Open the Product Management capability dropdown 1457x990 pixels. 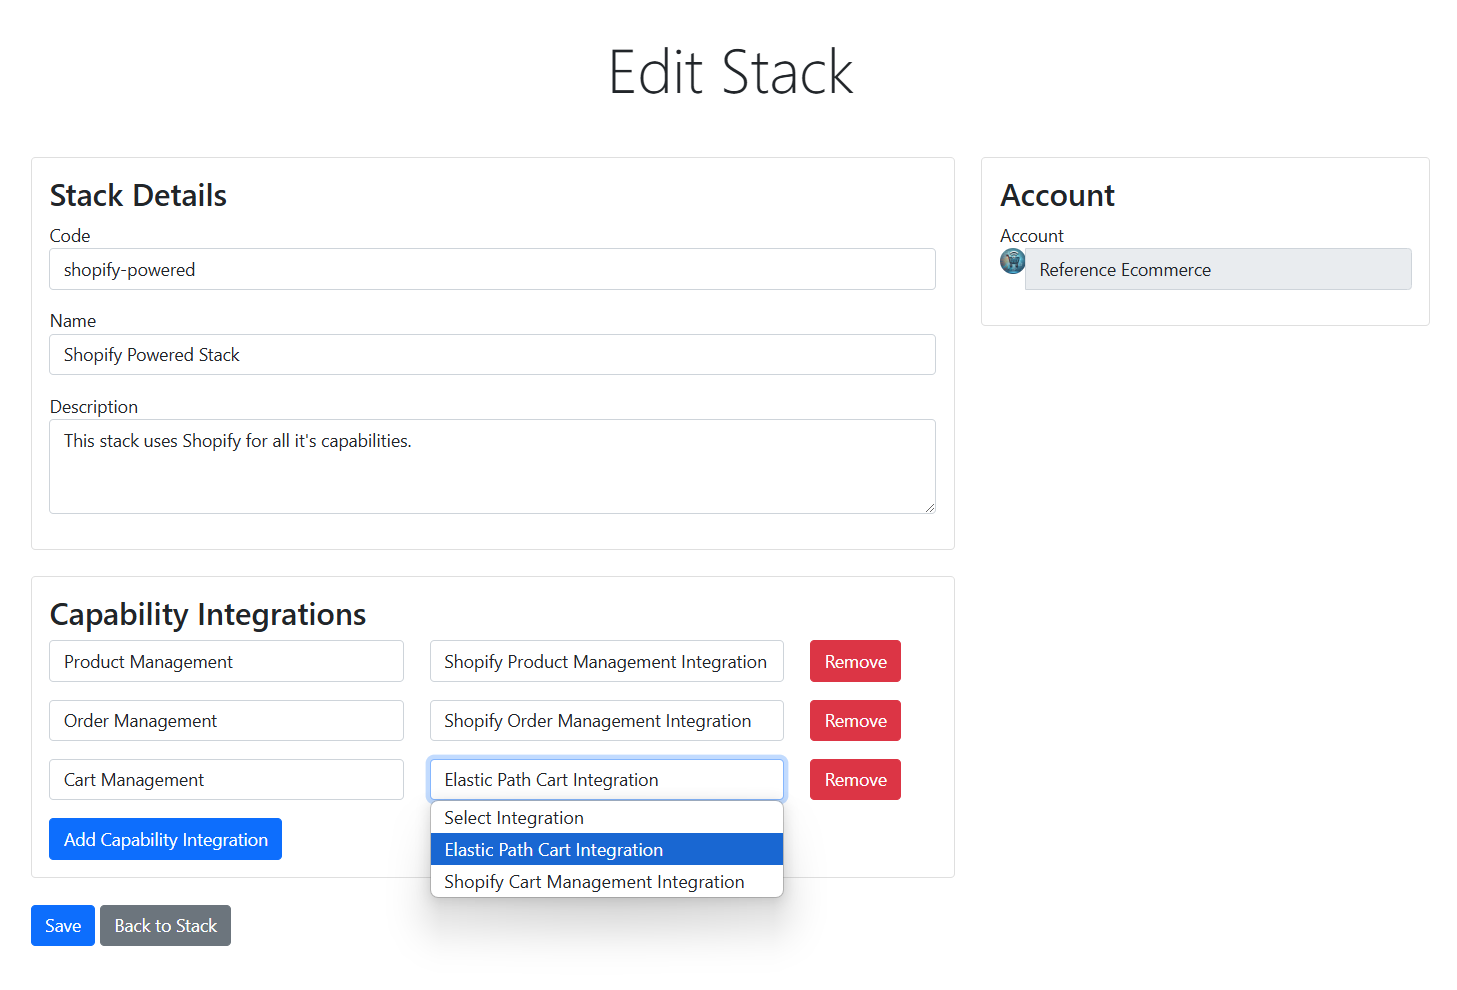click(x=226, y=662)
